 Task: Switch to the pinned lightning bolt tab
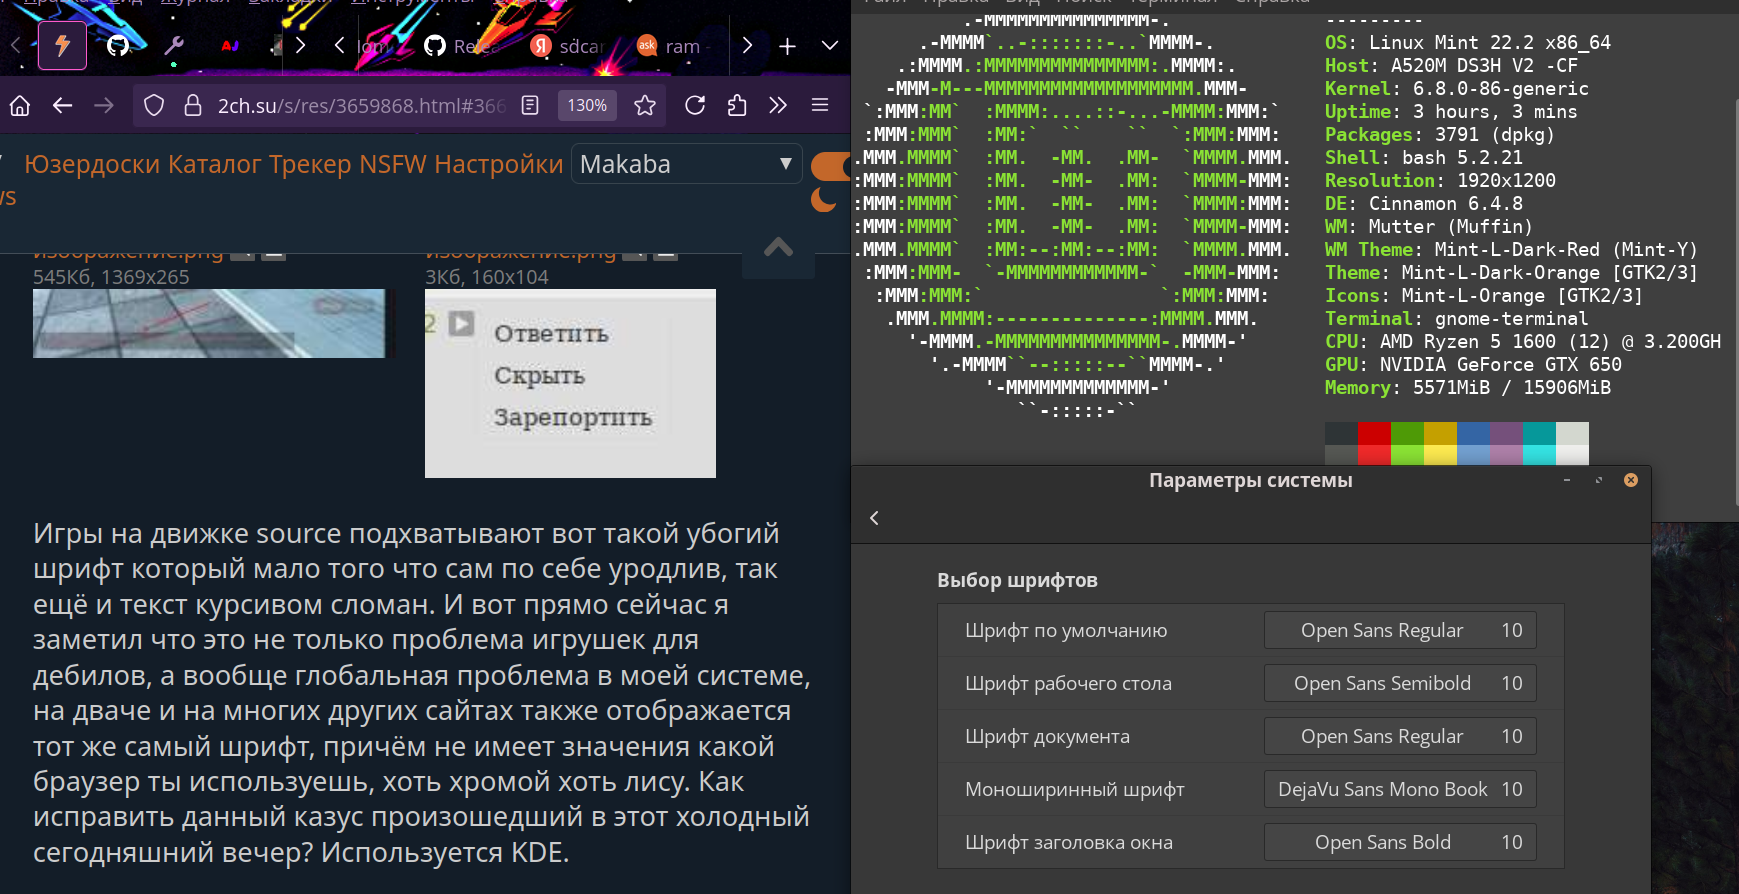62,46
